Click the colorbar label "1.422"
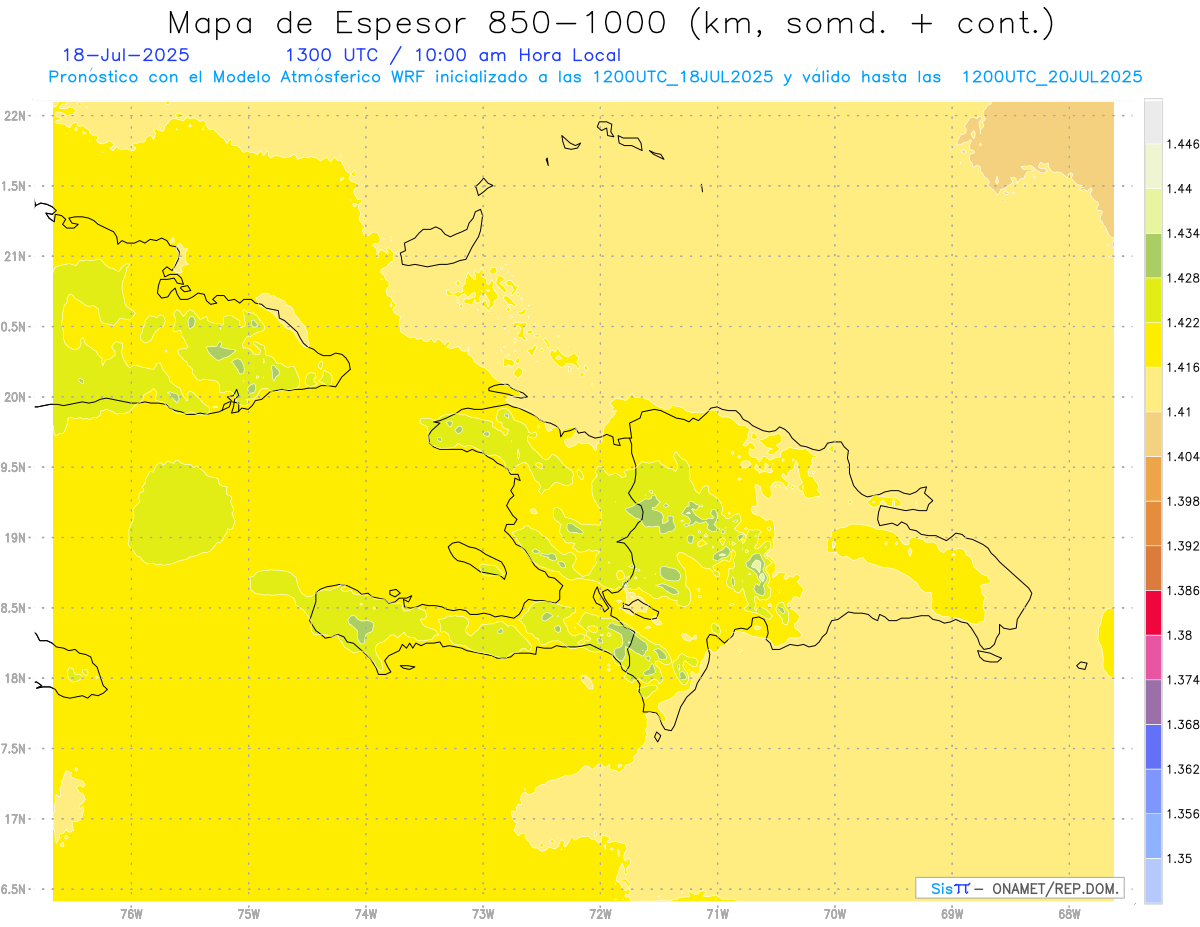The image size is (1200, 927). click(1185, 322)
